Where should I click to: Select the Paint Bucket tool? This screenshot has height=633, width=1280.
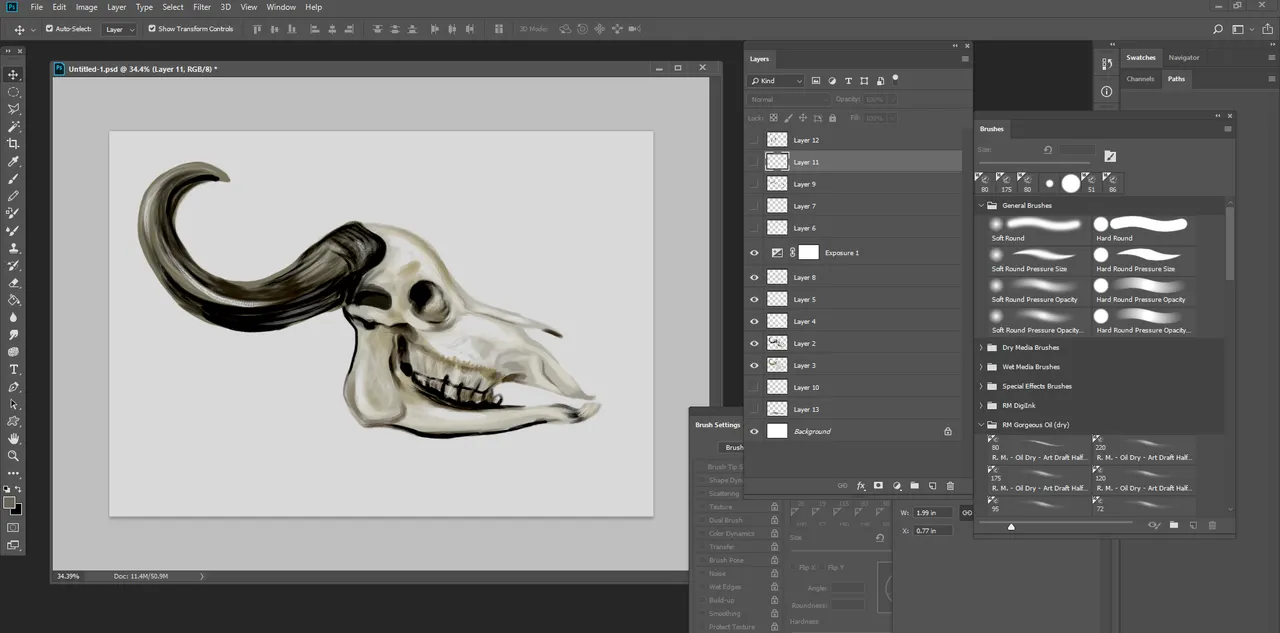click(14, 300)
